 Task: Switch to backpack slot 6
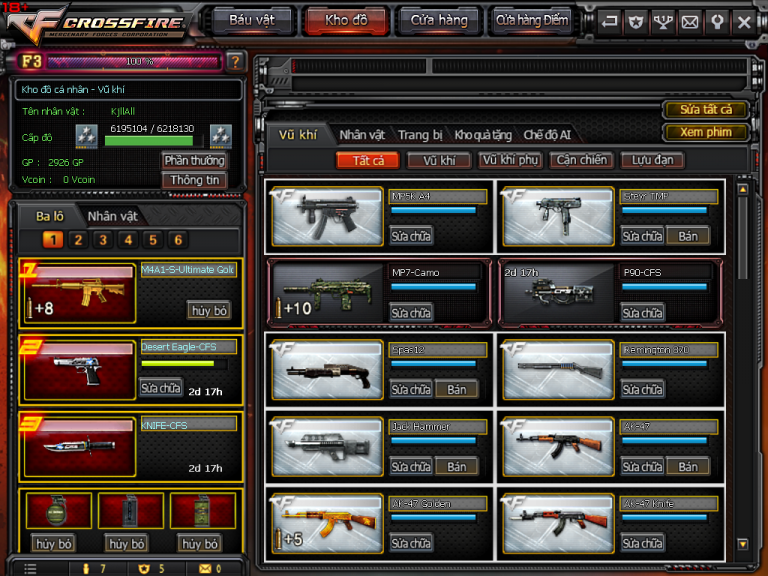[x=178, y=240]
